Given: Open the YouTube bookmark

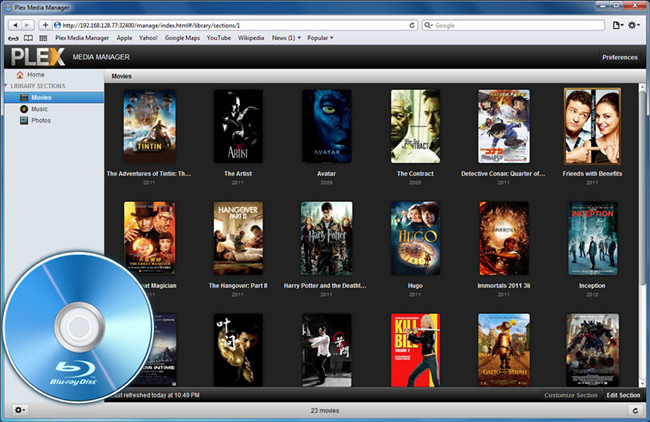Looking at the screenshot, I should coord(218,38).
